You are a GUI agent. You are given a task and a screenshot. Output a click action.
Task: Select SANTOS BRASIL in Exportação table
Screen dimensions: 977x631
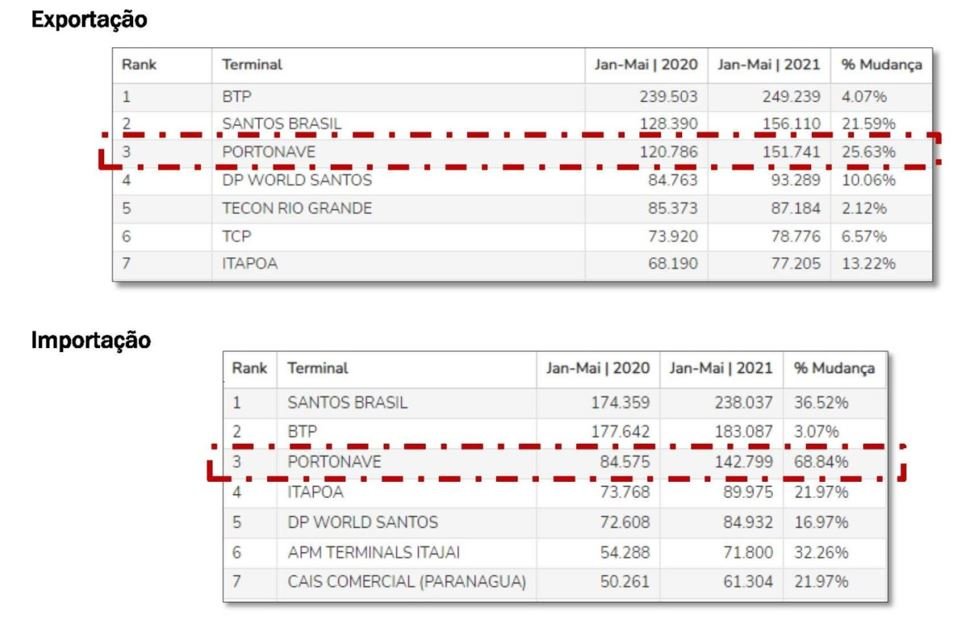point(282,123)
